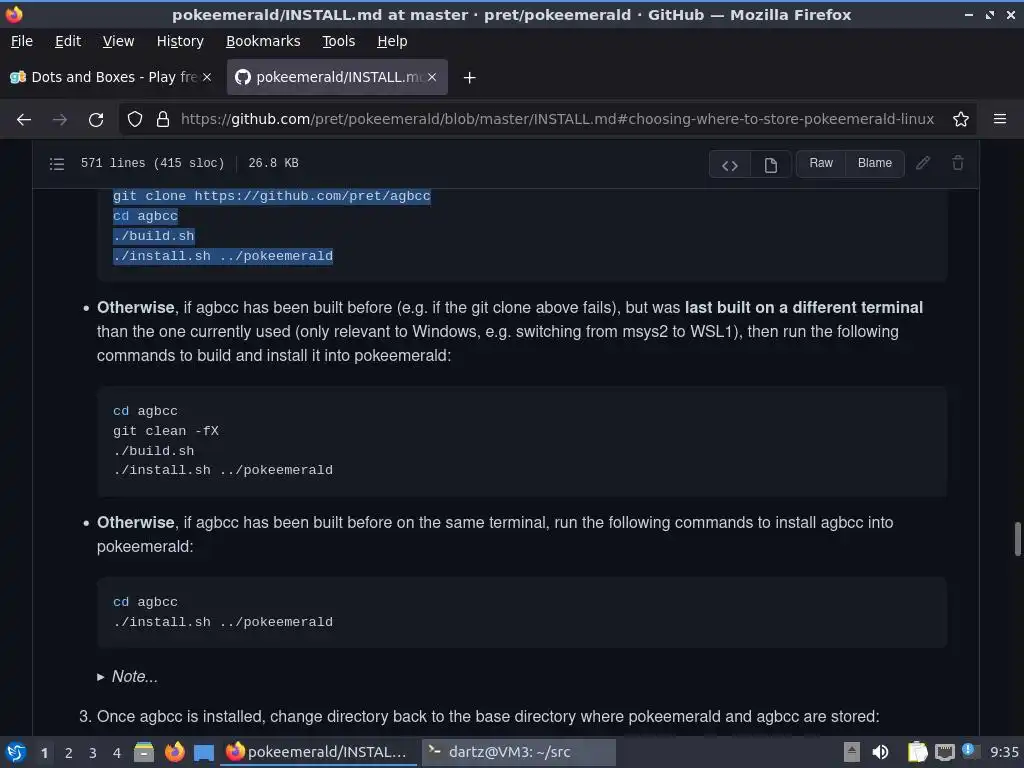The height and width of the screenshot is (768, 1024).
Task: Click '571 lines (415 sloc)' file info
Action: 152,163
